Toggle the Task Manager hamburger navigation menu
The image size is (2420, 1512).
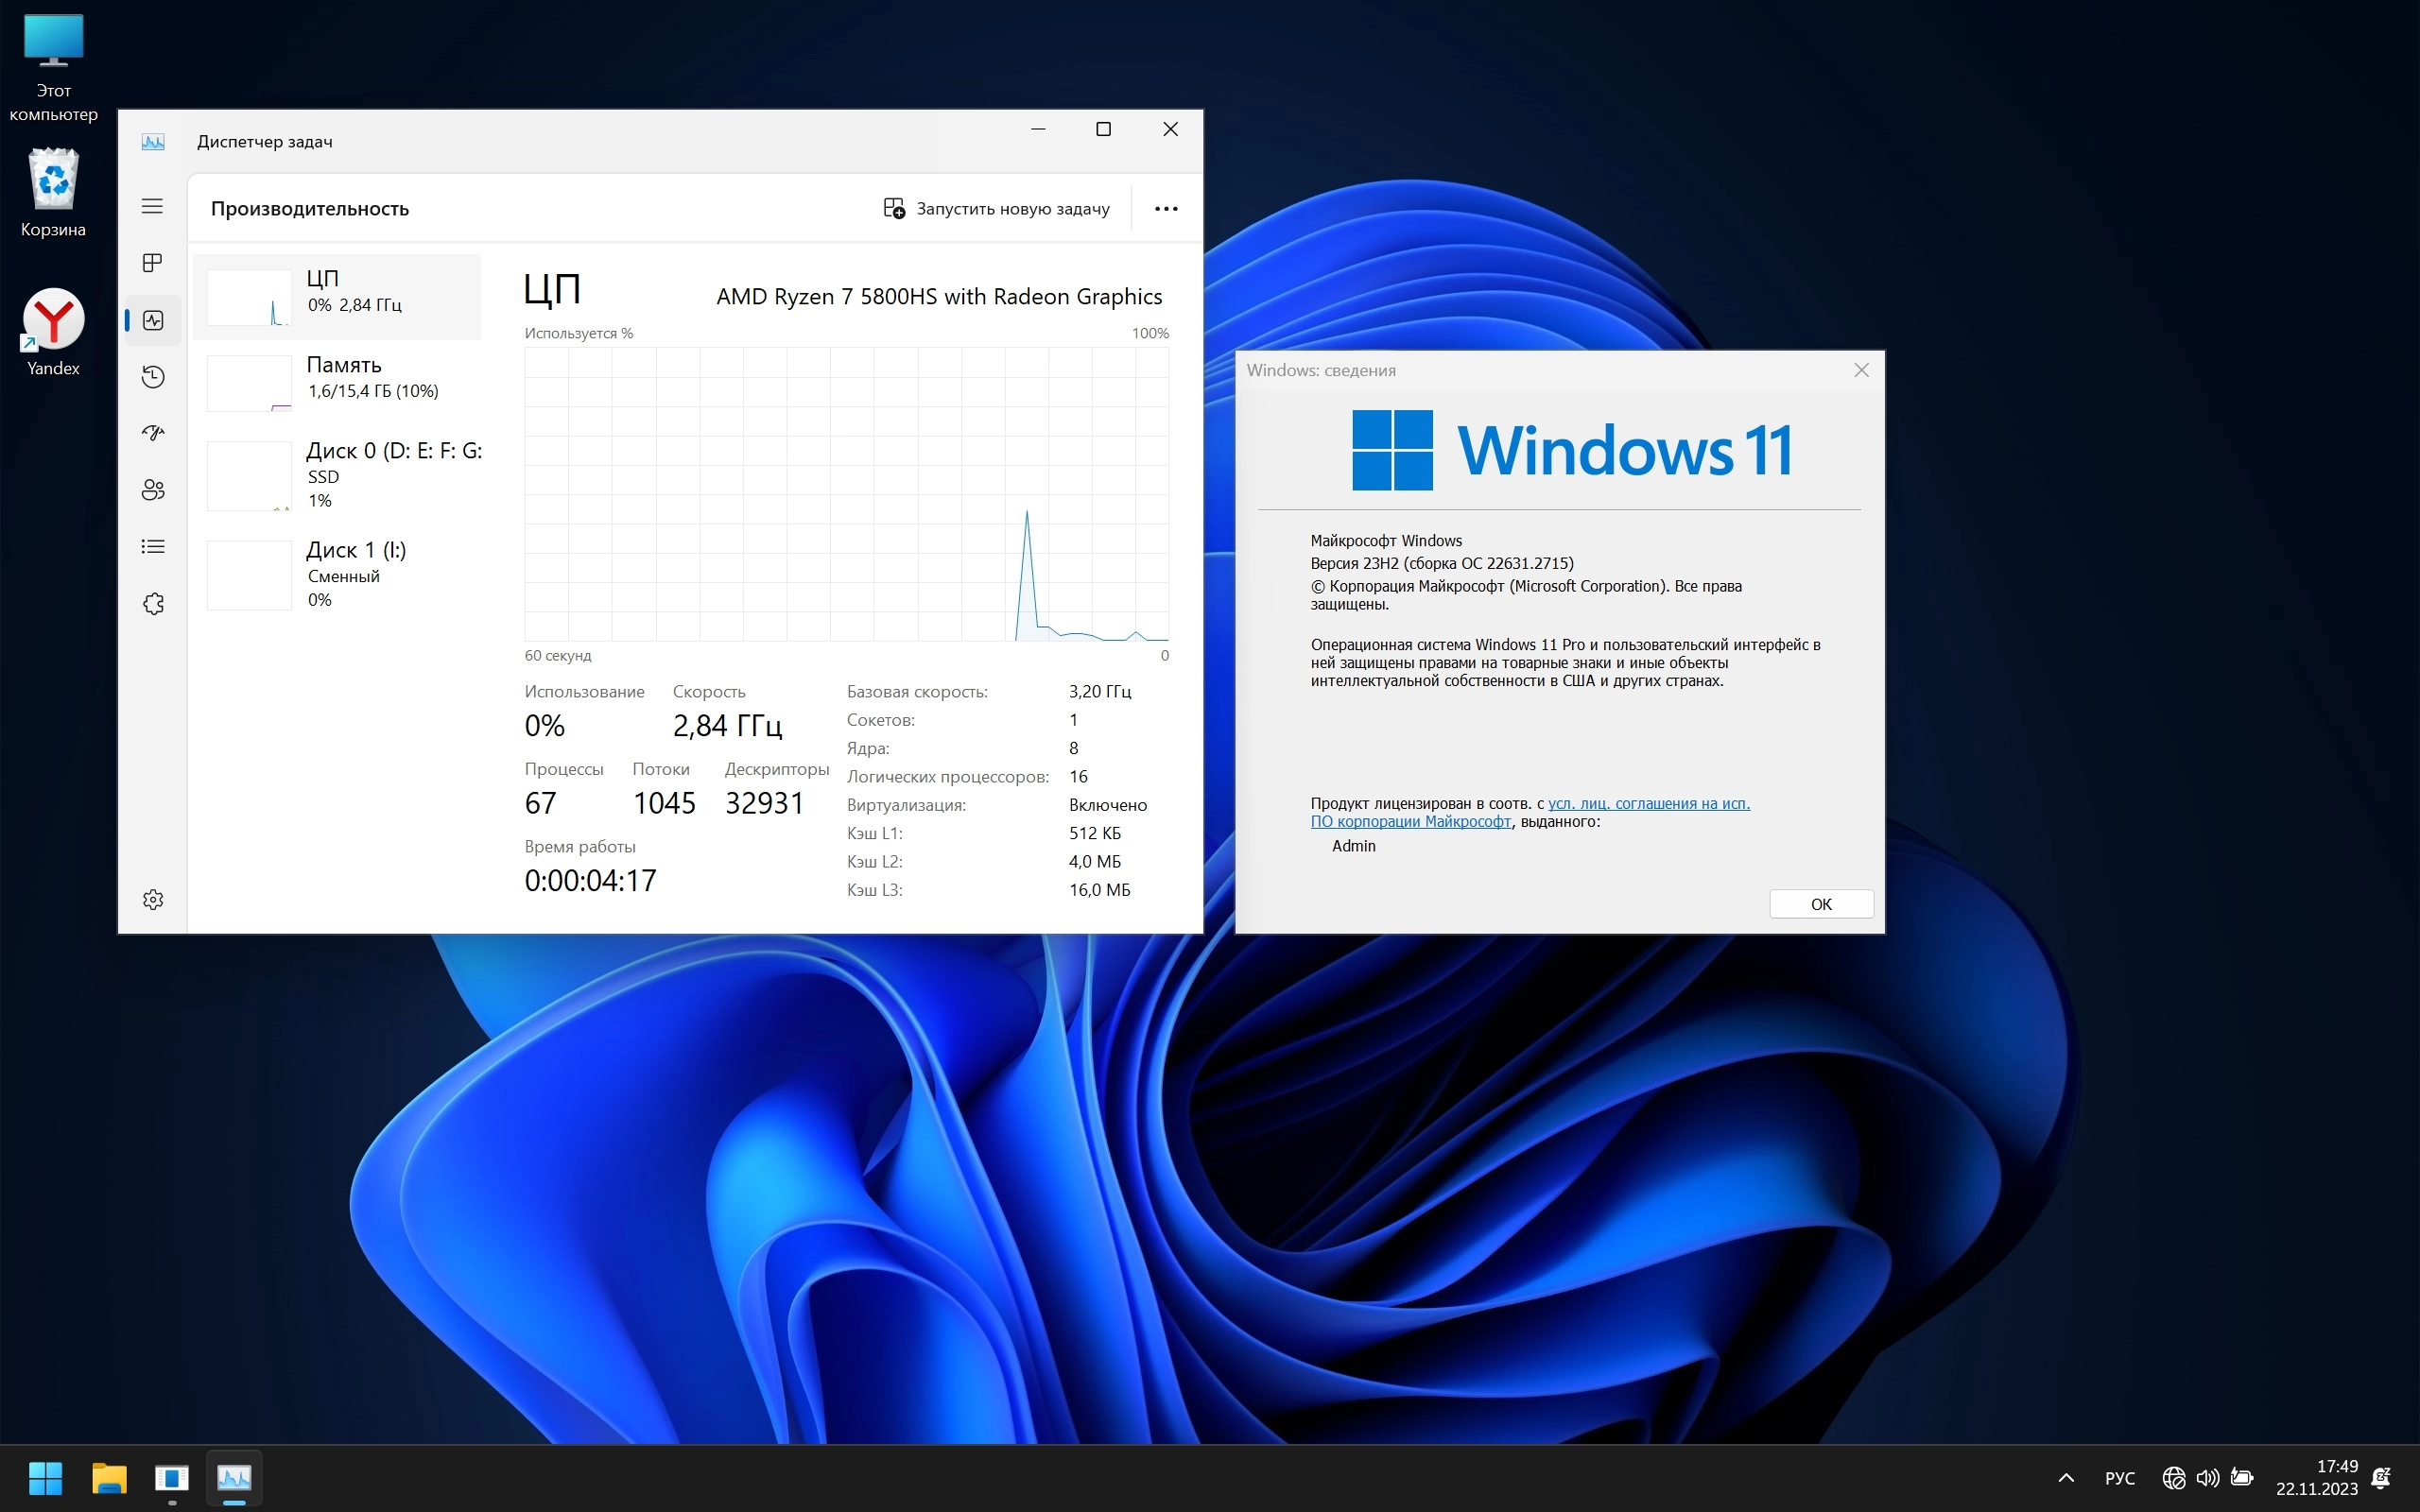(152, 206)
